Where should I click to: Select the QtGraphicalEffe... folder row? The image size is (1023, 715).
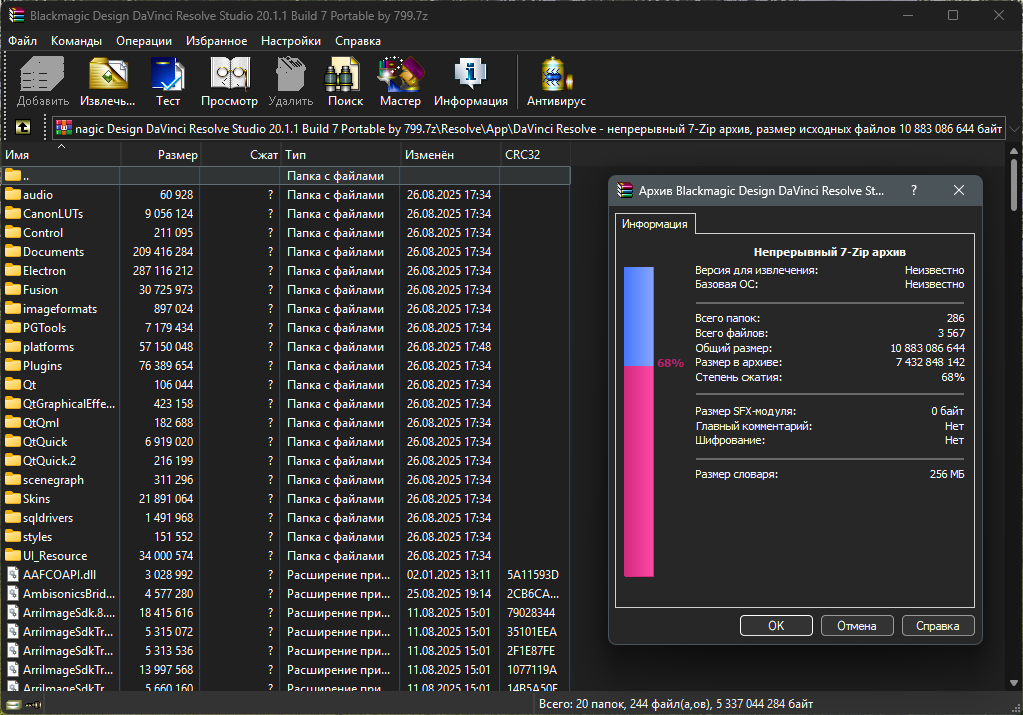click(286, 404)
